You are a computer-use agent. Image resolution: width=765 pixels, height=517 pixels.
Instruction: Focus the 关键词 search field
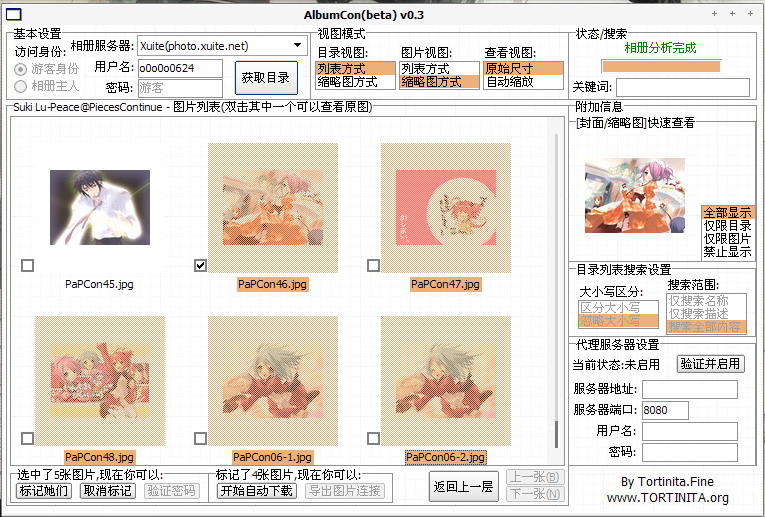point(683,88)
